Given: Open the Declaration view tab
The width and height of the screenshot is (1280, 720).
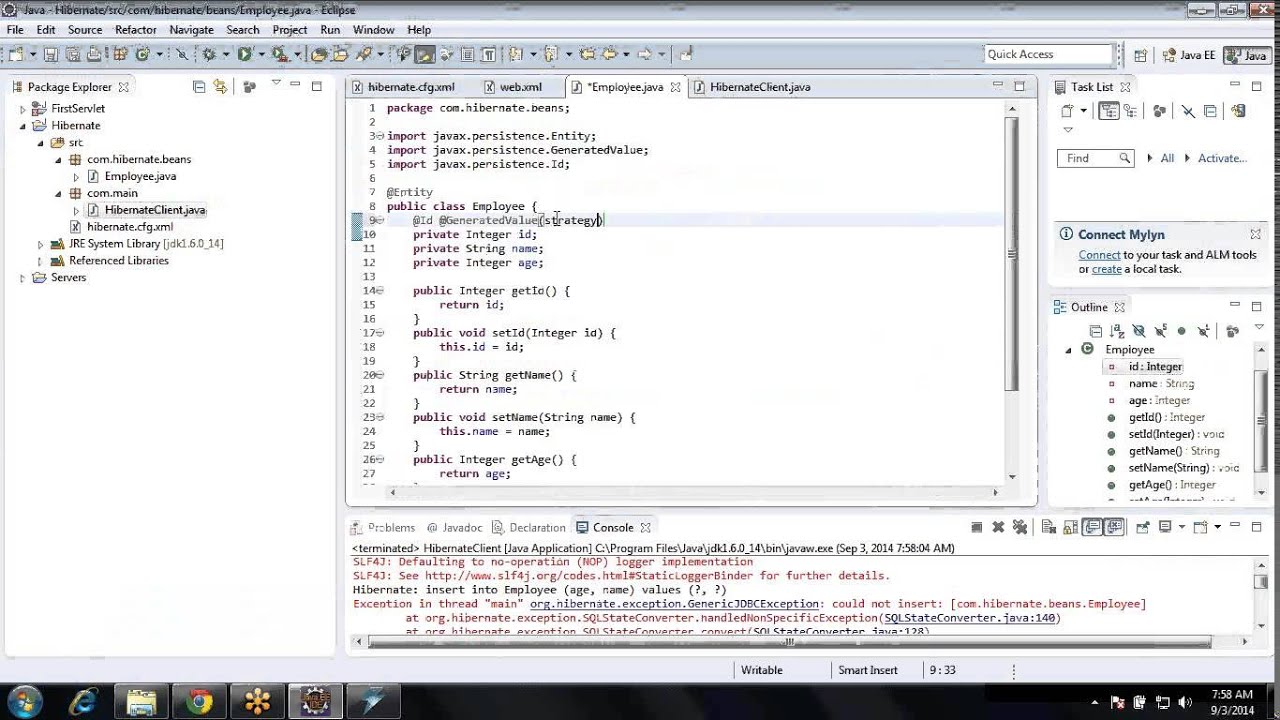Looking at the screenshot, I should pyautogui.click(x=528, y=527).
